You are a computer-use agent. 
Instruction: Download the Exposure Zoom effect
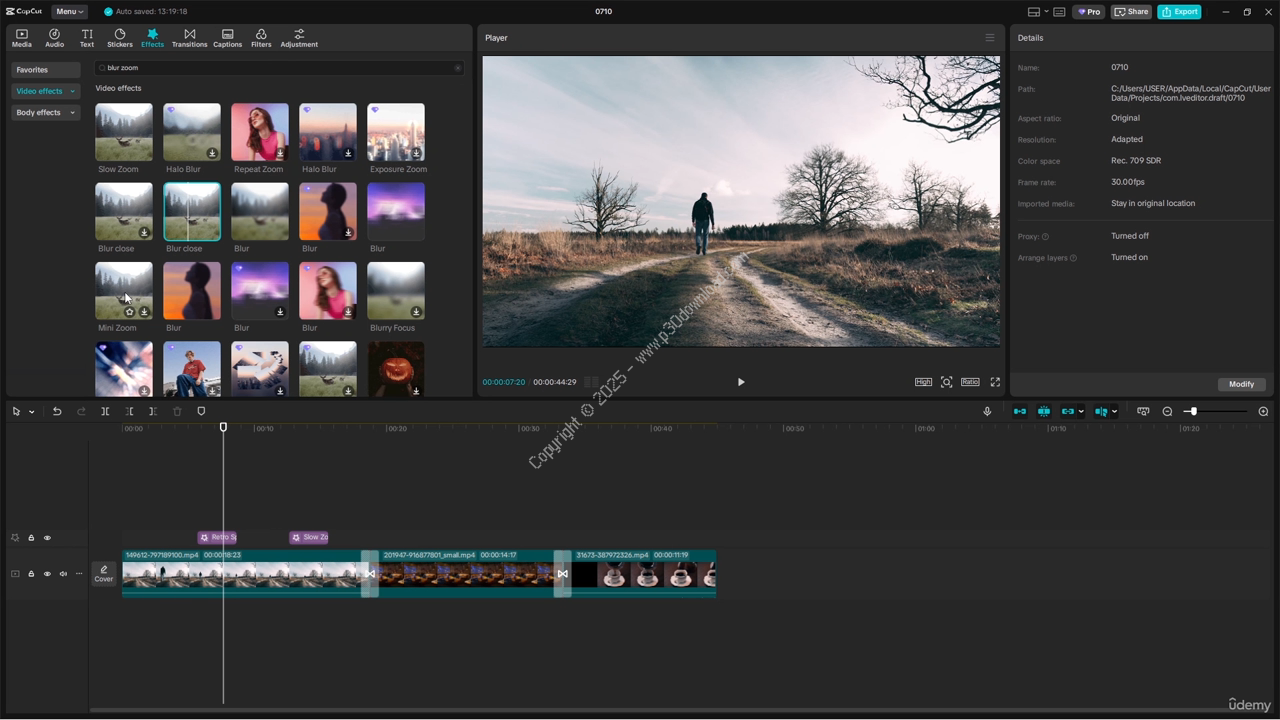click(416, 153)
